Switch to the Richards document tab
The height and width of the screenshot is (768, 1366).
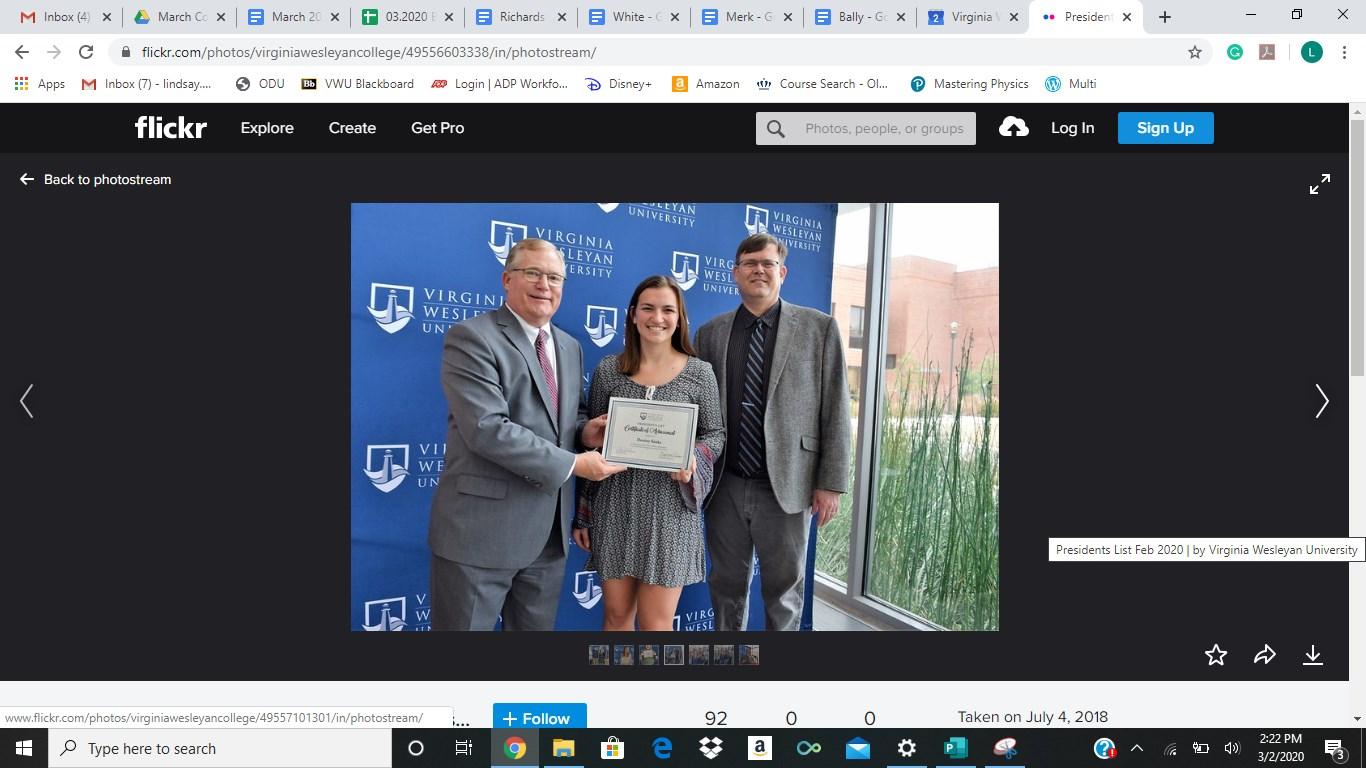point(522,17)
